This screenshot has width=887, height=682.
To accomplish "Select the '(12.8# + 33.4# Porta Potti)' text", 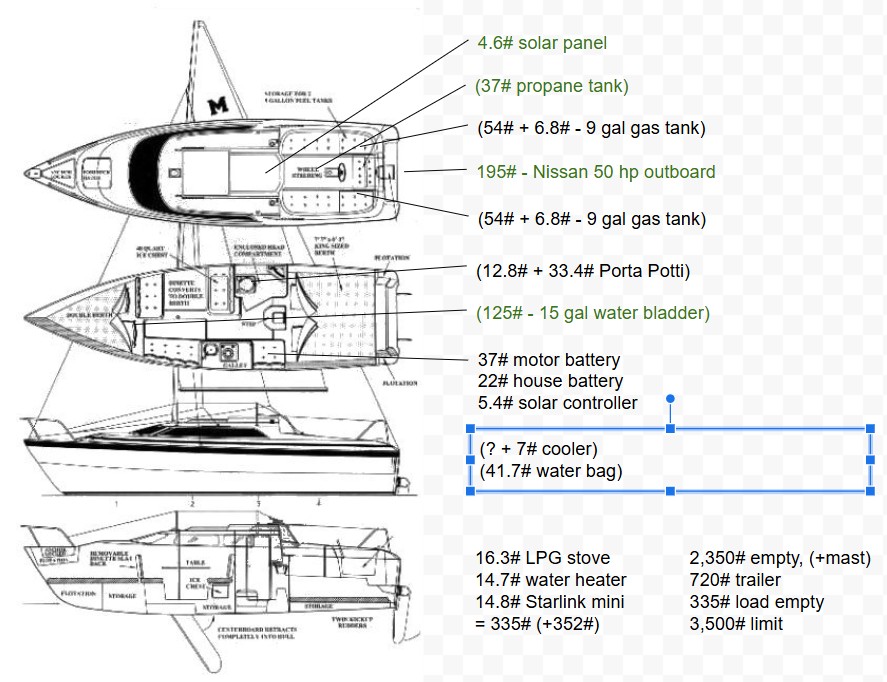I will (583, 270).
